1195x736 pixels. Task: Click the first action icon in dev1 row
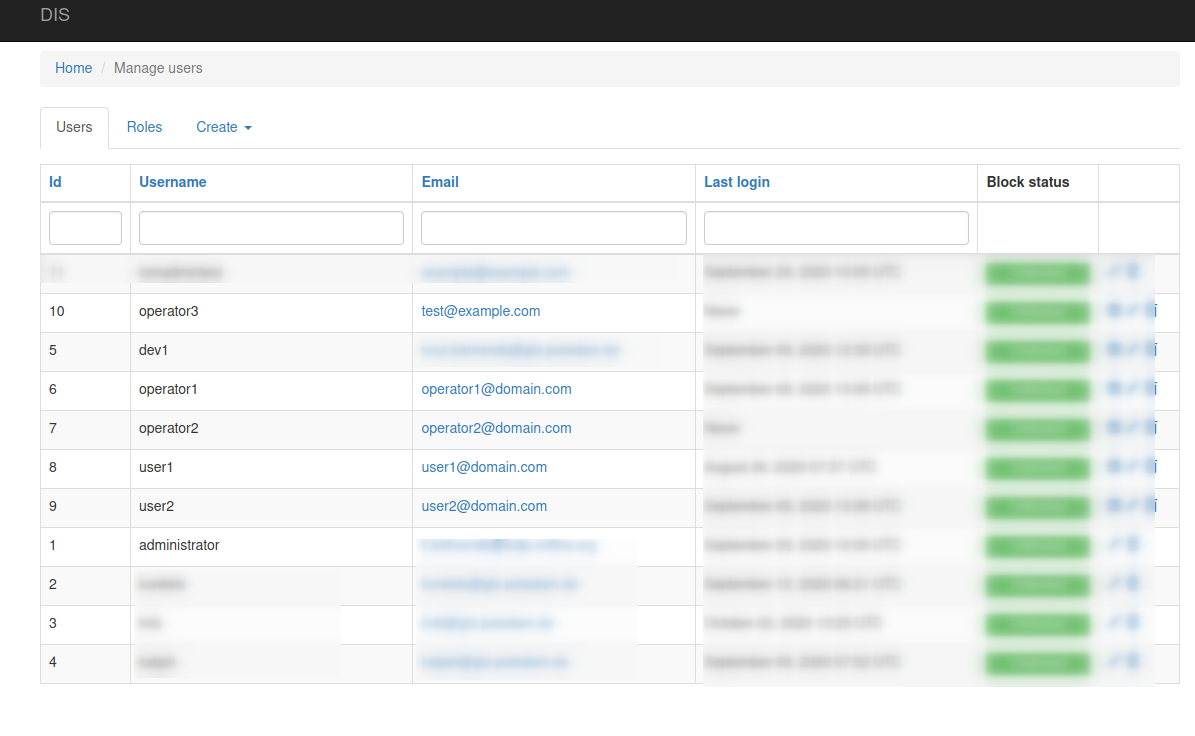pyautogui.click(x=1114, y=350)
